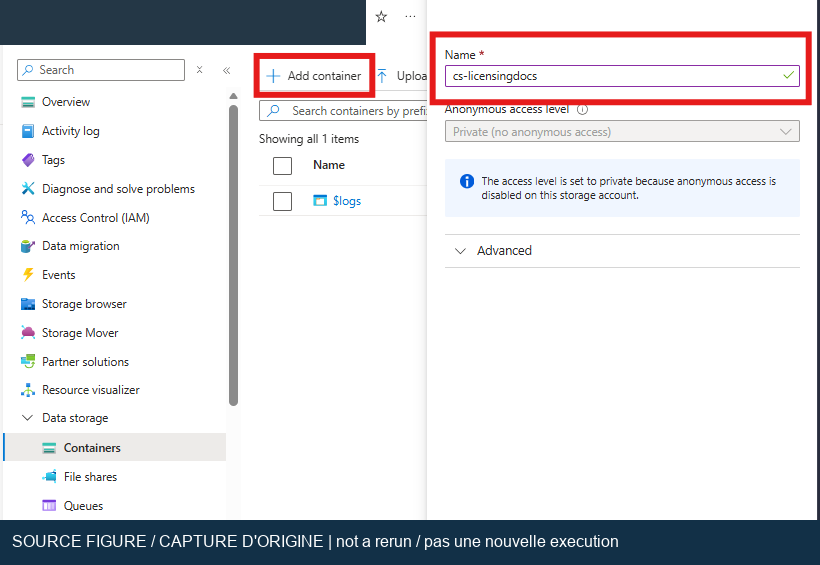Click the Activity log icon
The width and height of the screenshot is (820, 565).
pyautogui.click(x=28, y=131)
